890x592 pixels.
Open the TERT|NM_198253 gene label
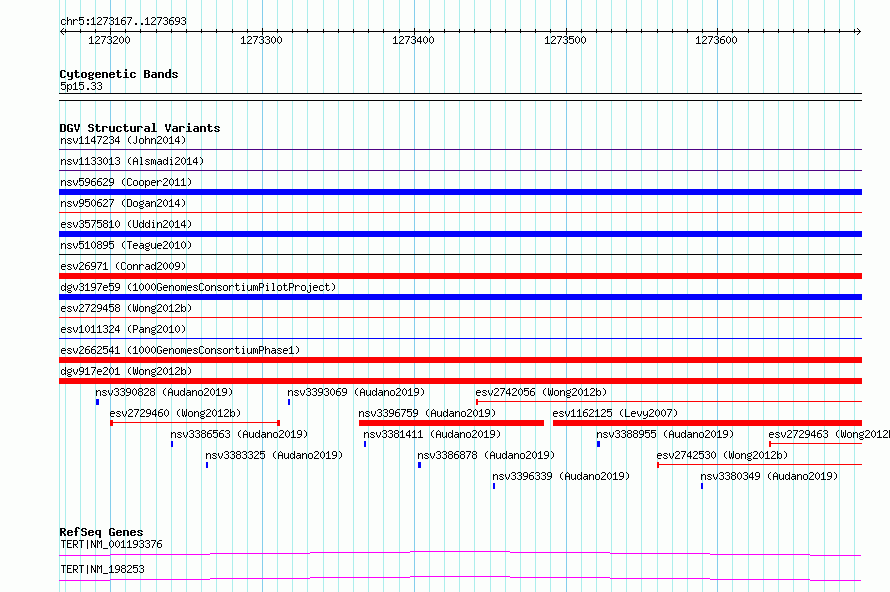102,569
